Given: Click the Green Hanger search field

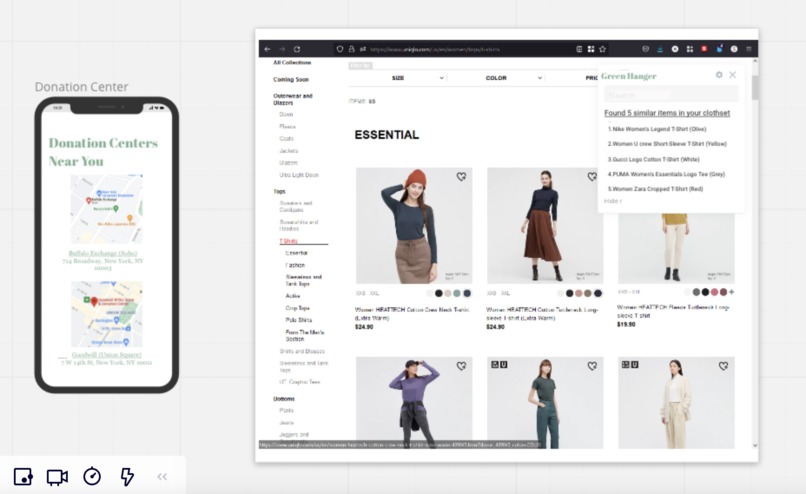Looking at the screenshot, I should (x=671, y=95).
